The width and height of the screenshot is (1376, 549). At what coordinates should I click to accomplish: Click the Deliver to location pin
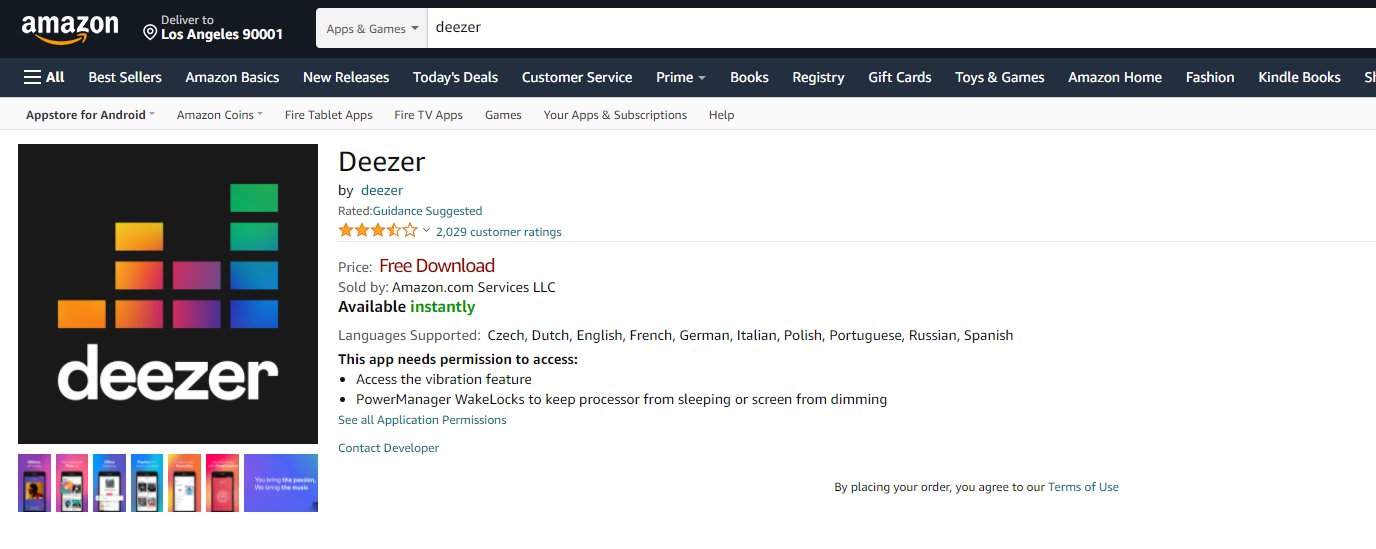150,33
